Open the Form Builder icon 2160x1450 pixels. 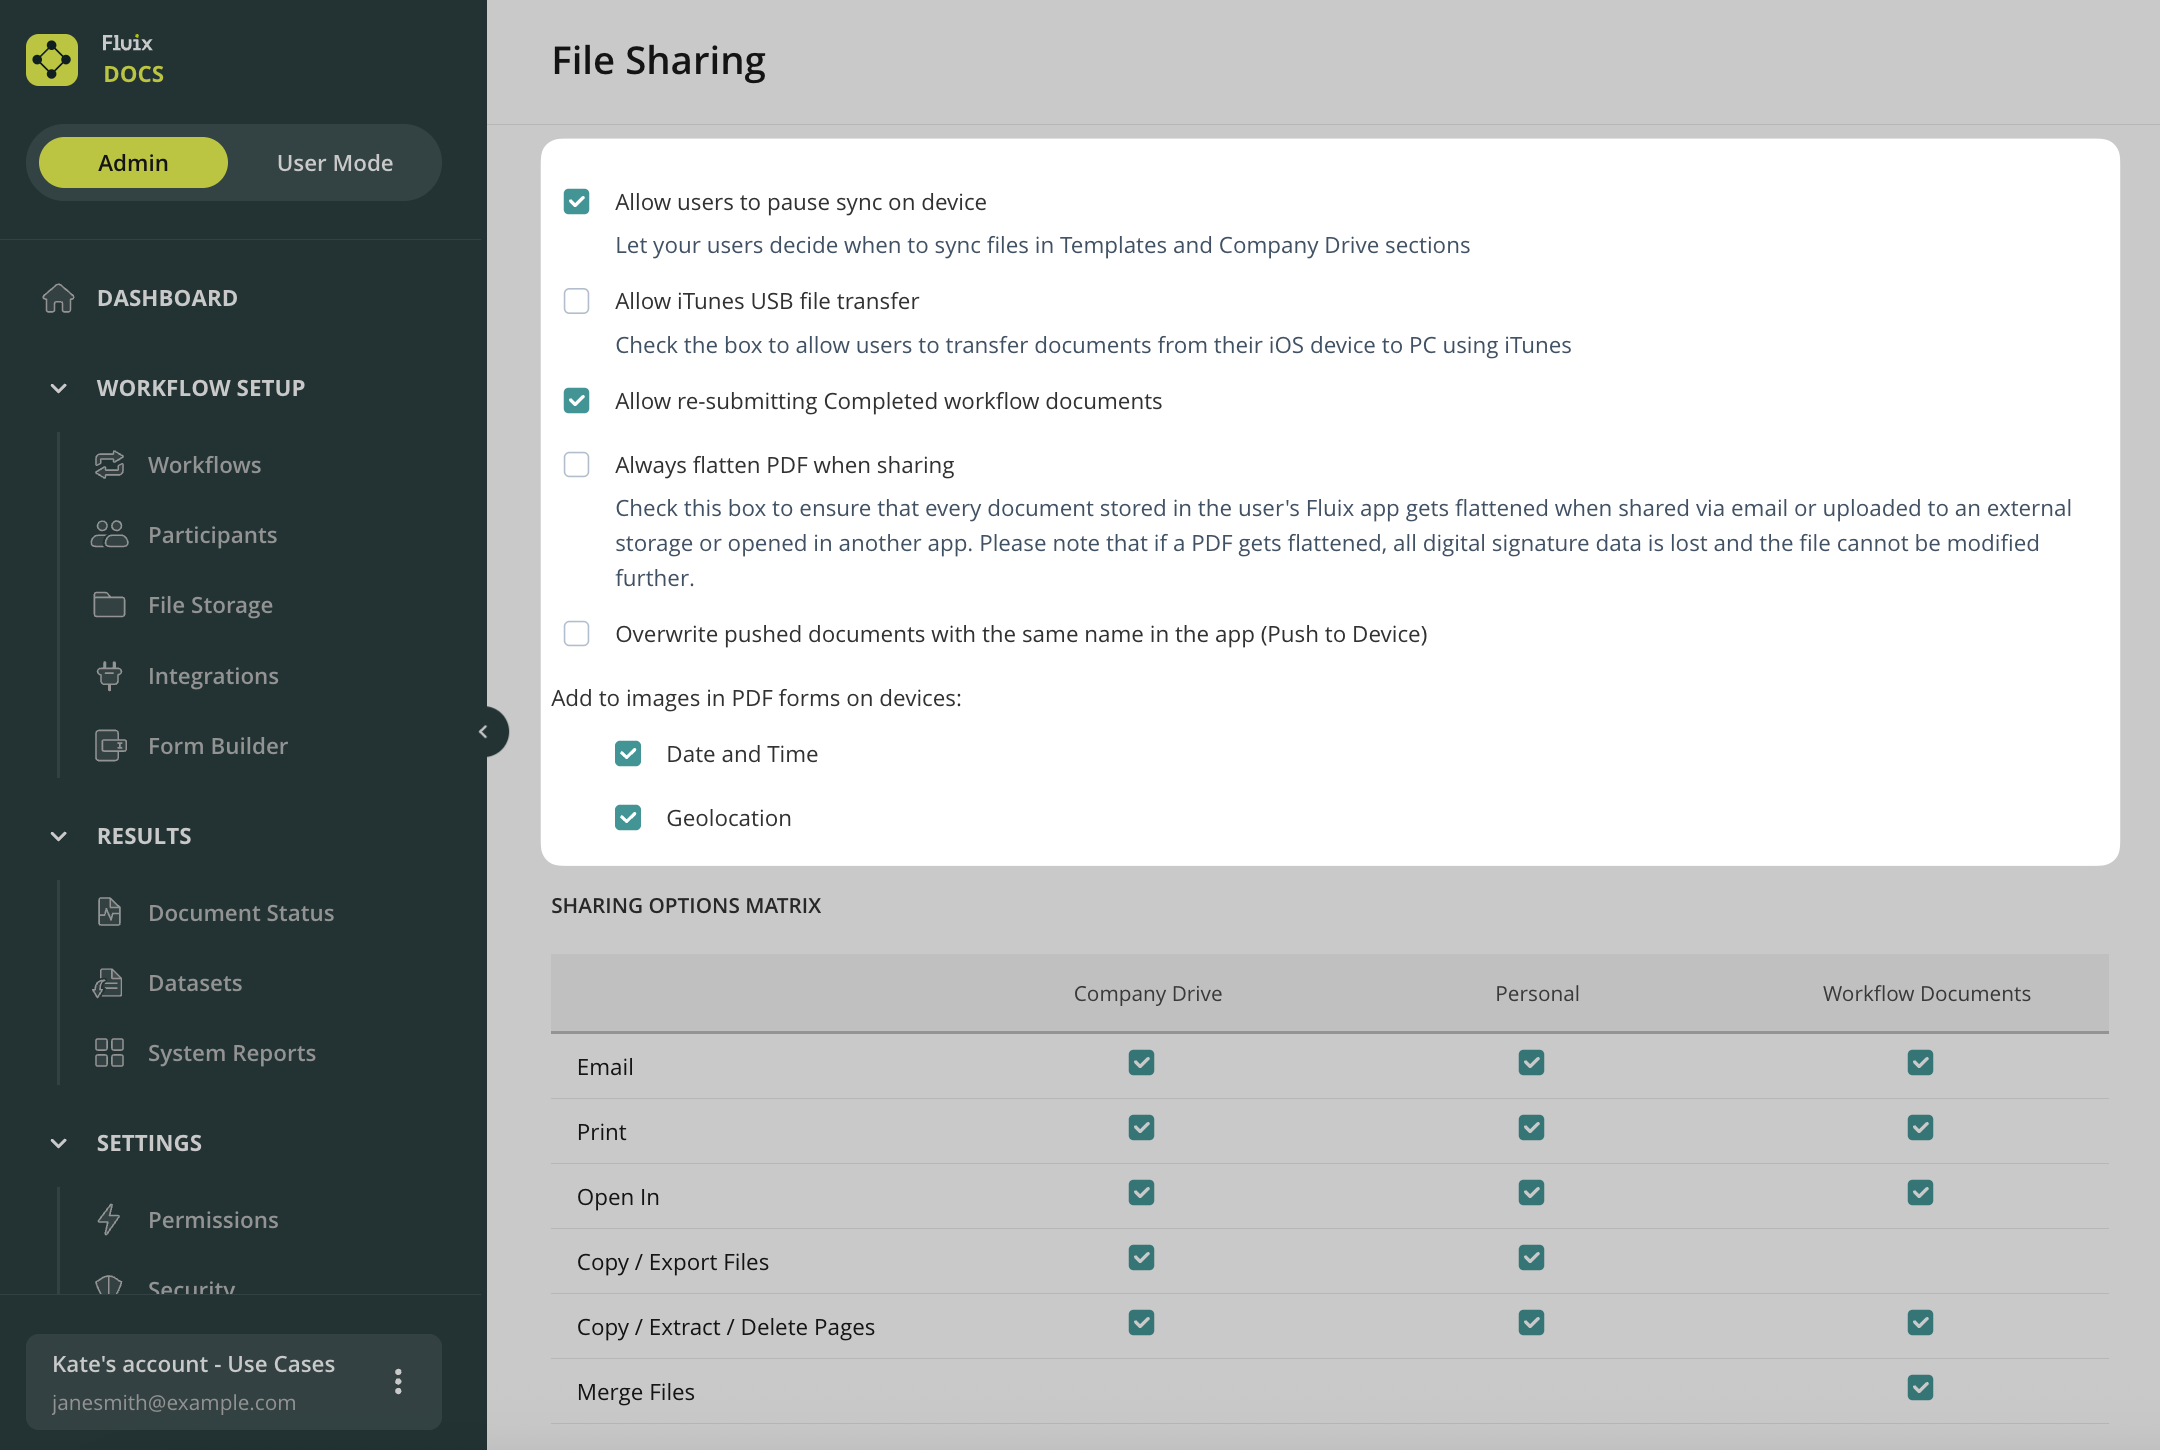(x=110, y=746)
